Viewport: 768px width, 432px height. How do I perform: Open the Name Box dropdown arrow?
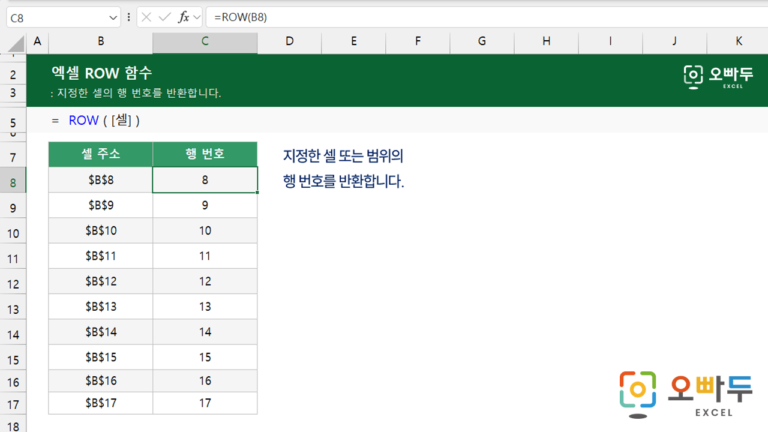pos(113,18)
